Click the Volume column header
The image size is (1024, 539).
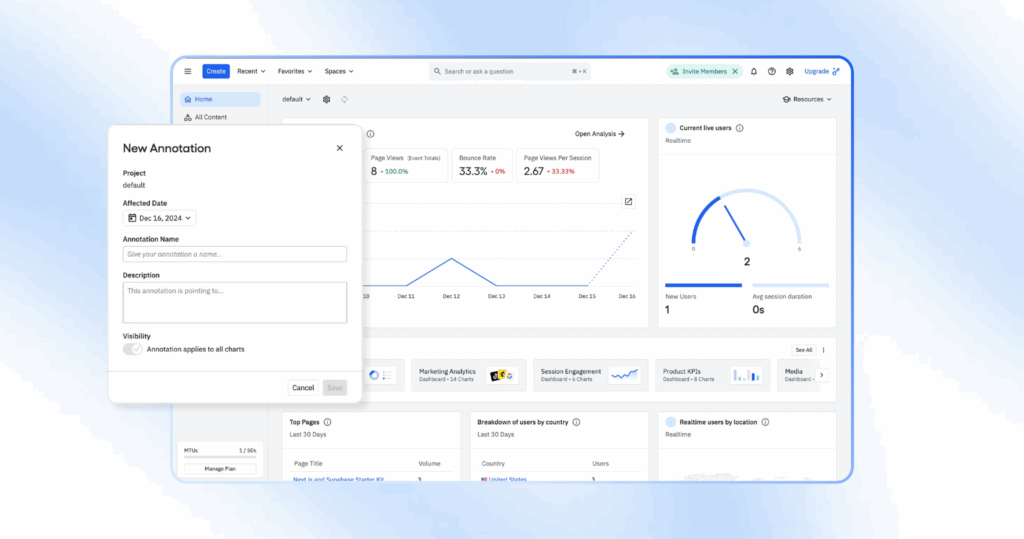coord(429,463)
